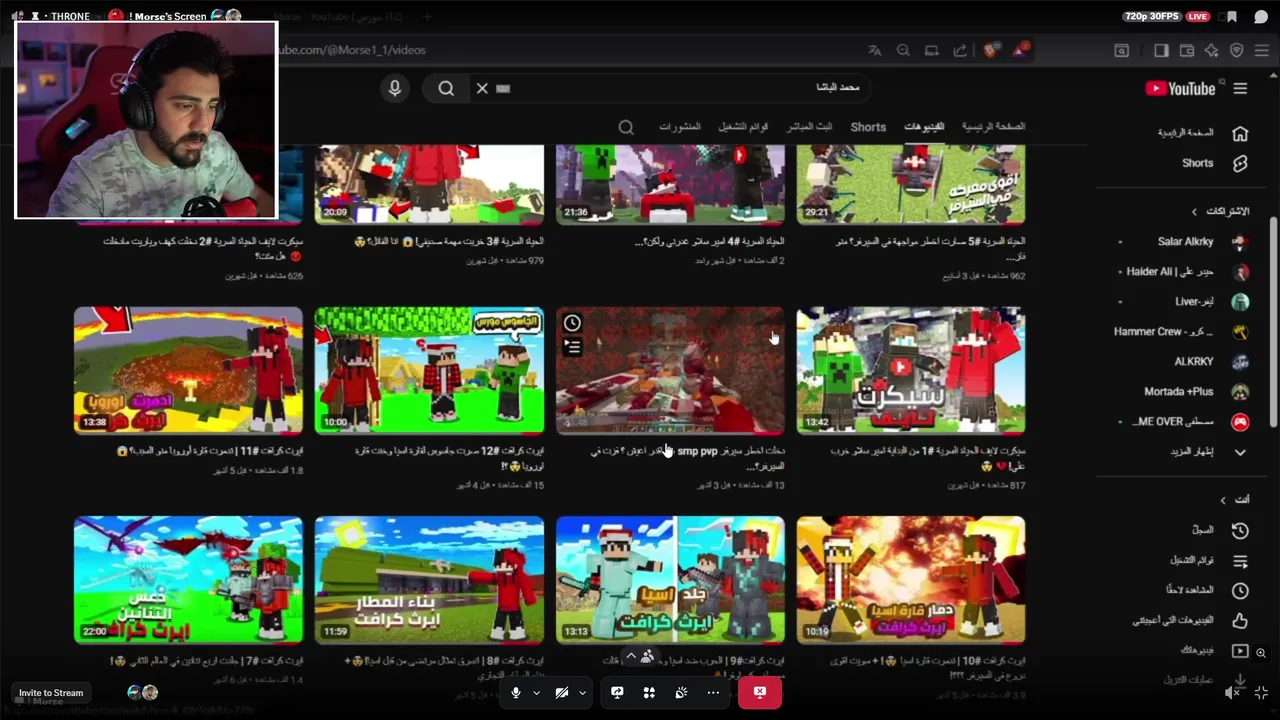Toggle the camera on in call bar
The width and height of the screenshot is (1280, 720).
tap(562, 692)
